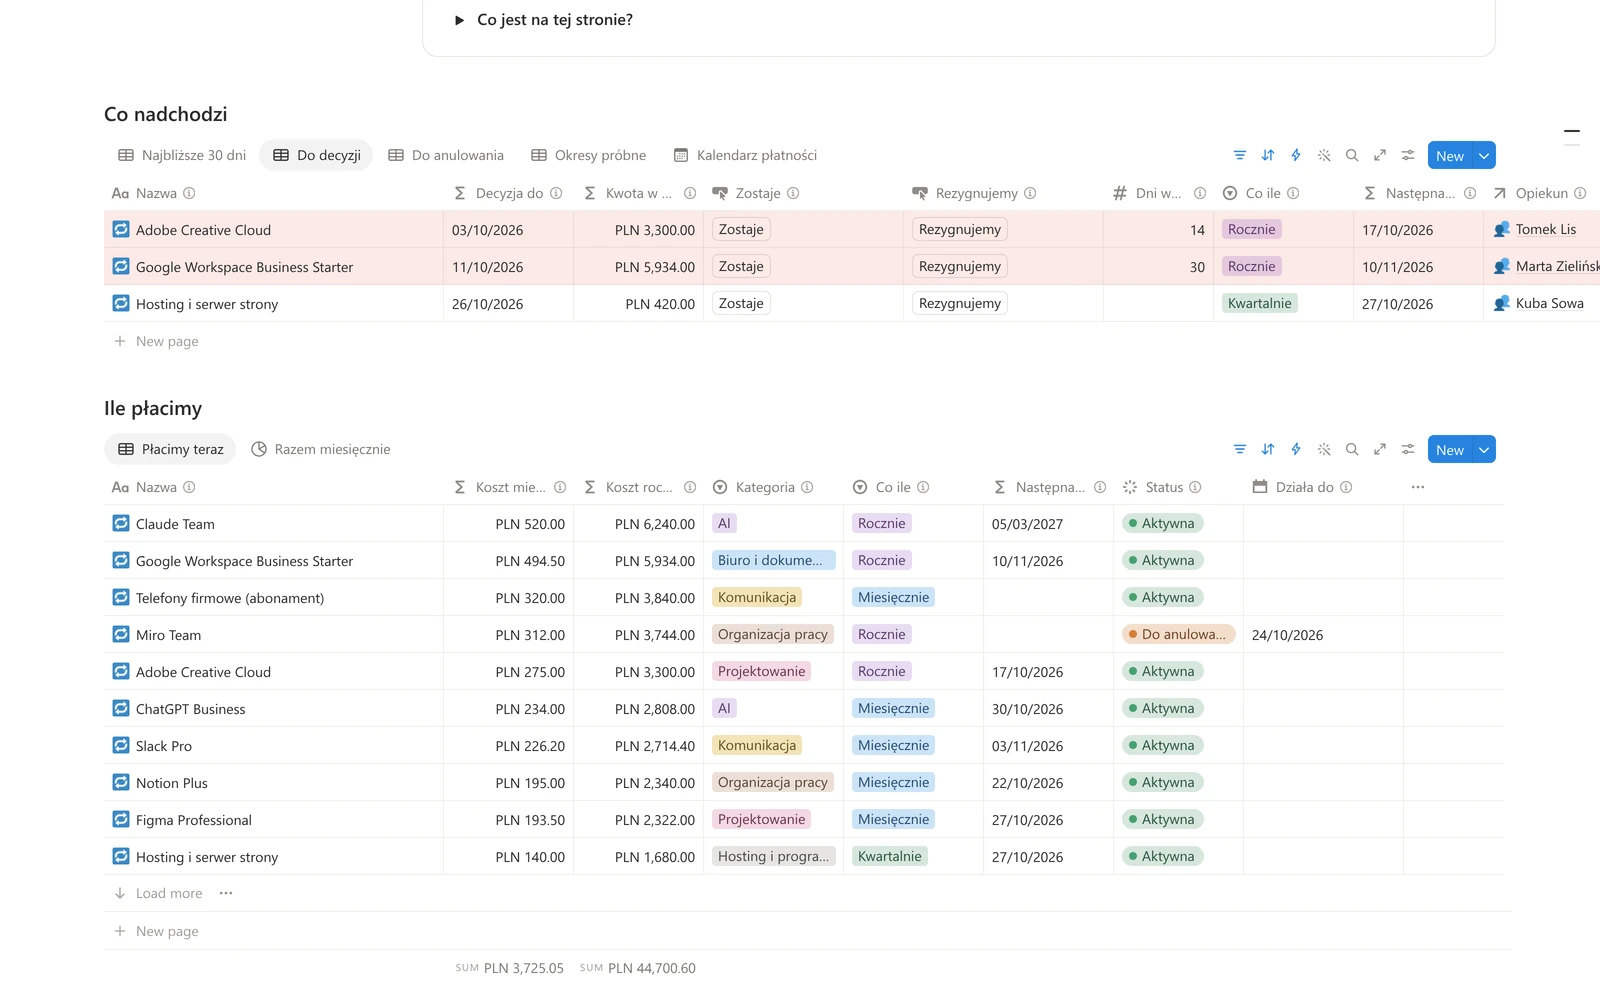Switch to Kalendarz płatności tab

[x=746, y=155]
